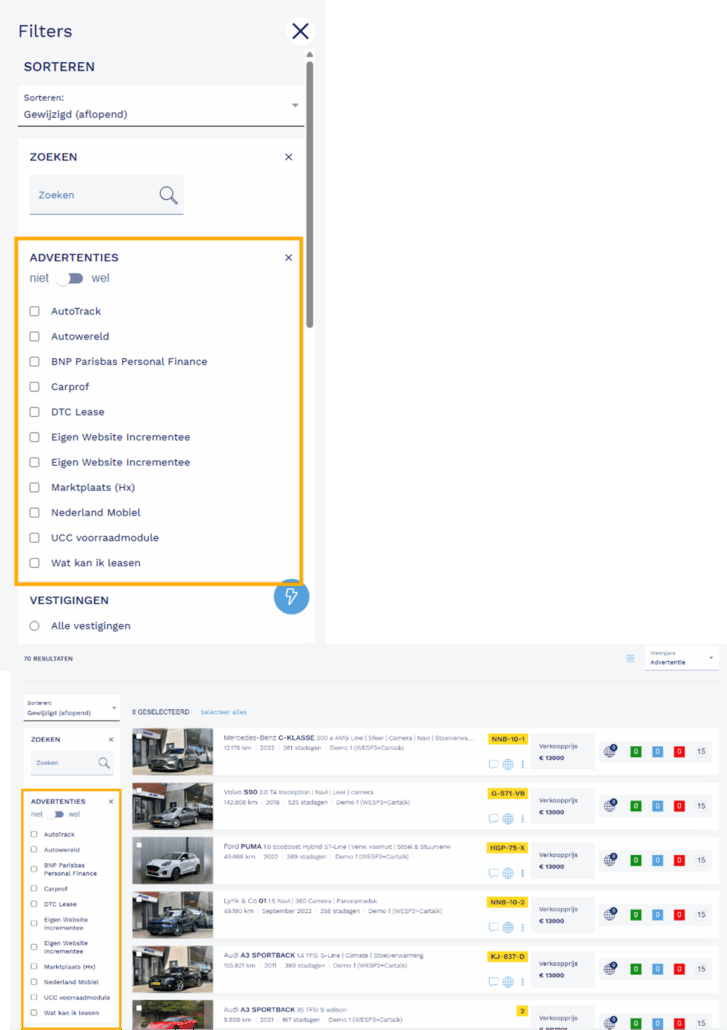Click the globe badge icon on the Lynk & Co row
Image resolution: width=727 pixels, height=1030 pixels.
coord(610,914)
